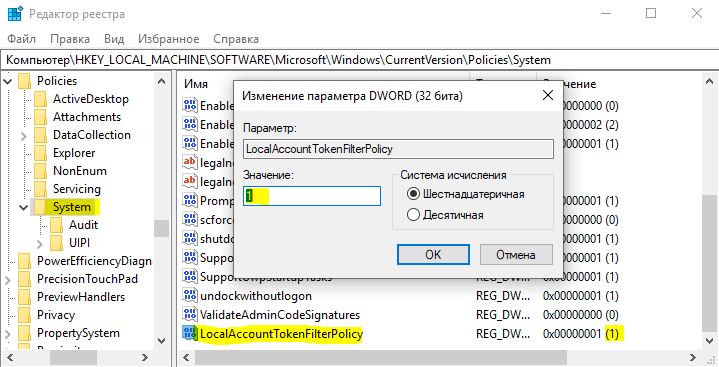The image size is (719, 367).
Task: Open the Избранное menu
Action: point(169,39)
